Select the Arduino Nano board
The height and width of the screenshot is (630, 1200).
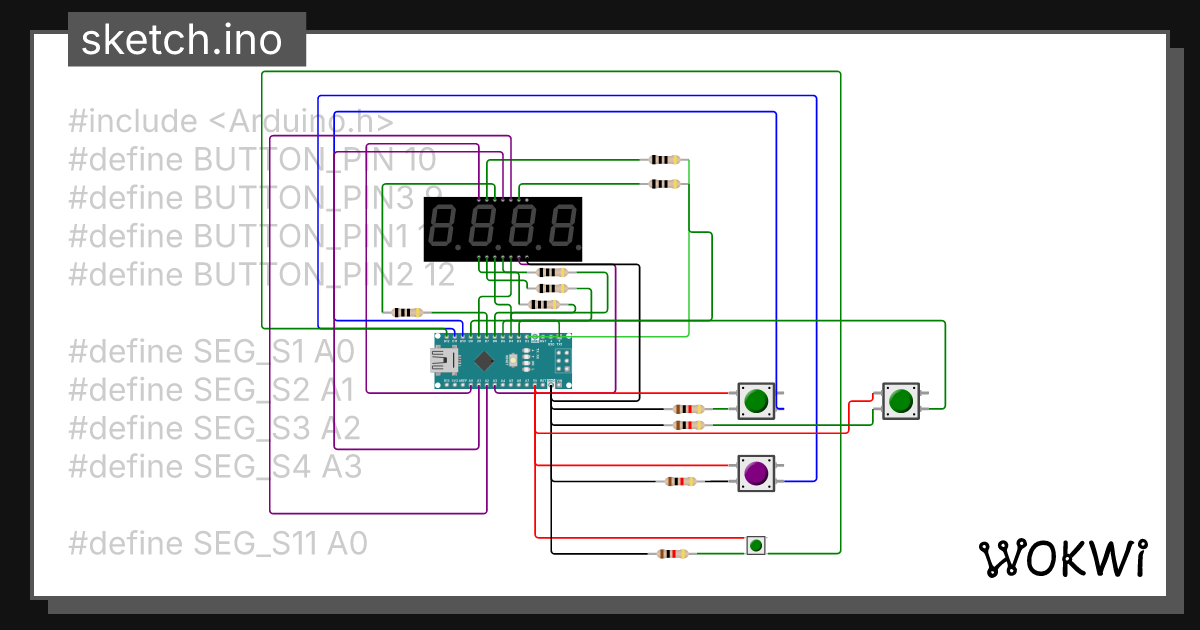(503, 360)
